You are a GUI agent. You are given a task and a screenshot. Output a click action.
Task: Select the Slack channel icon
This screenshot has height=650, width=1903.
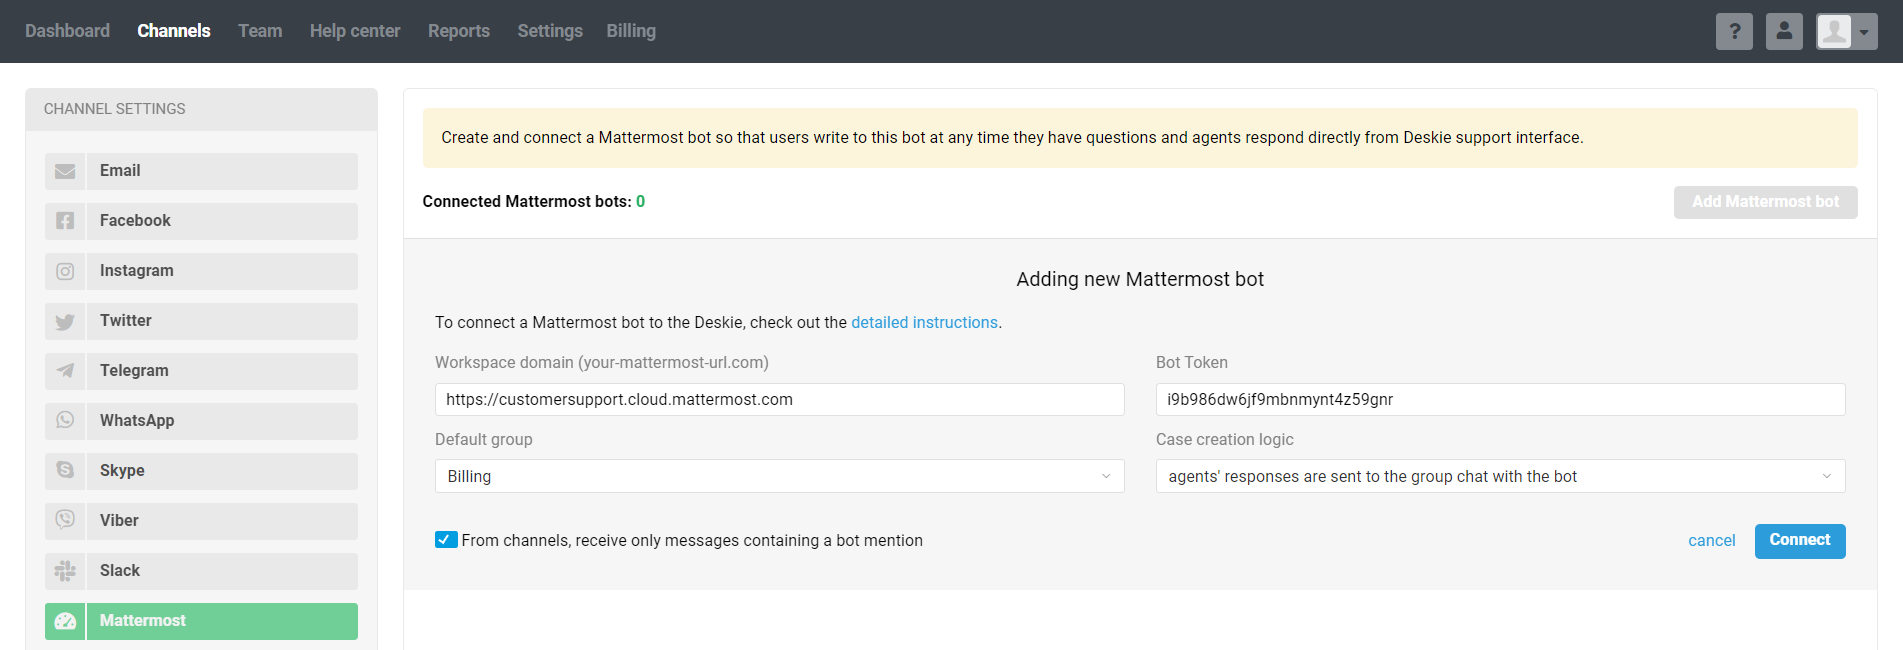click(x=65, y=571)
